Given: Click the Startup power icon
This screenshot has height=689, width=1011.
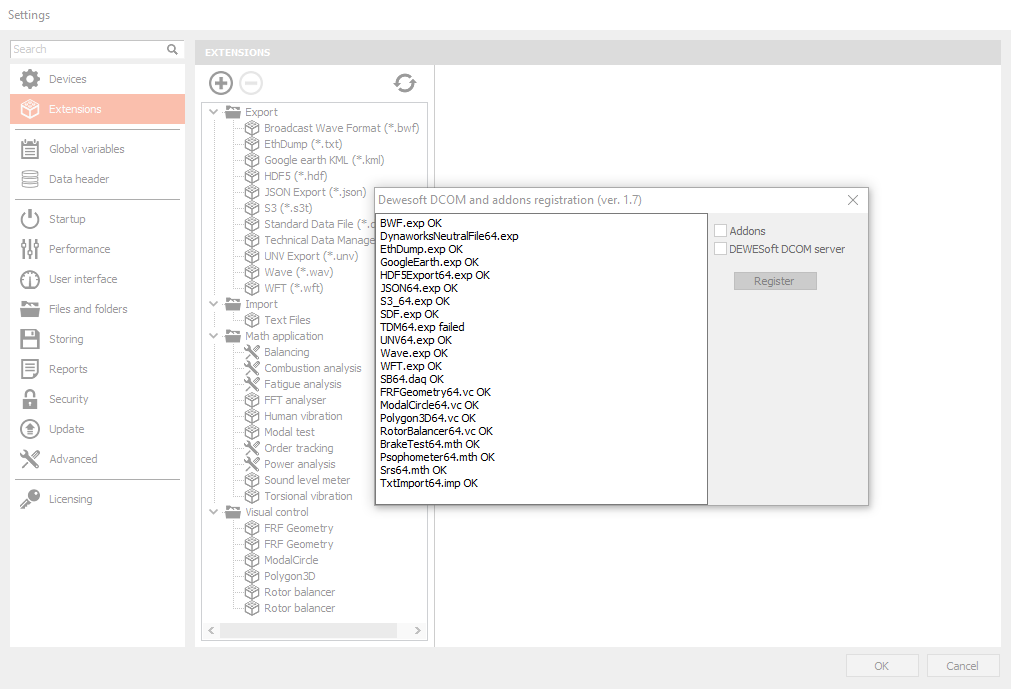Looking at the screenshot, I should pyautogui.click(x=30, y=219).
